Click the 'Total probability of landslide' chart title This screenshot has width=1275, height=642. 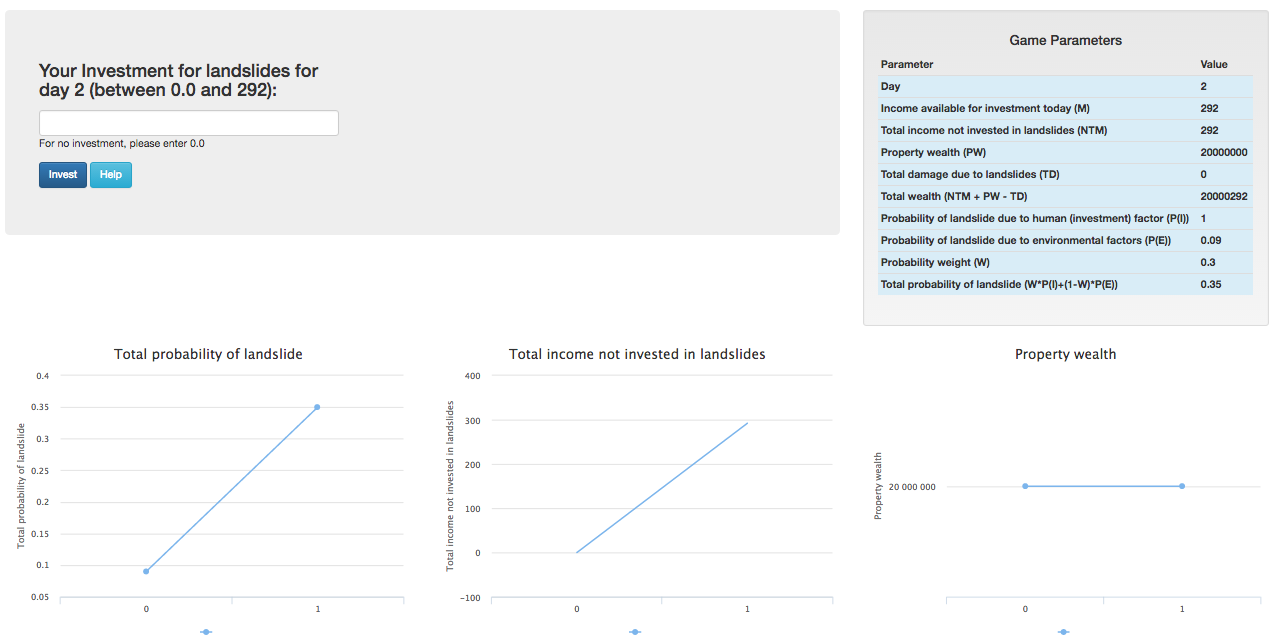[x=208, y=354]
